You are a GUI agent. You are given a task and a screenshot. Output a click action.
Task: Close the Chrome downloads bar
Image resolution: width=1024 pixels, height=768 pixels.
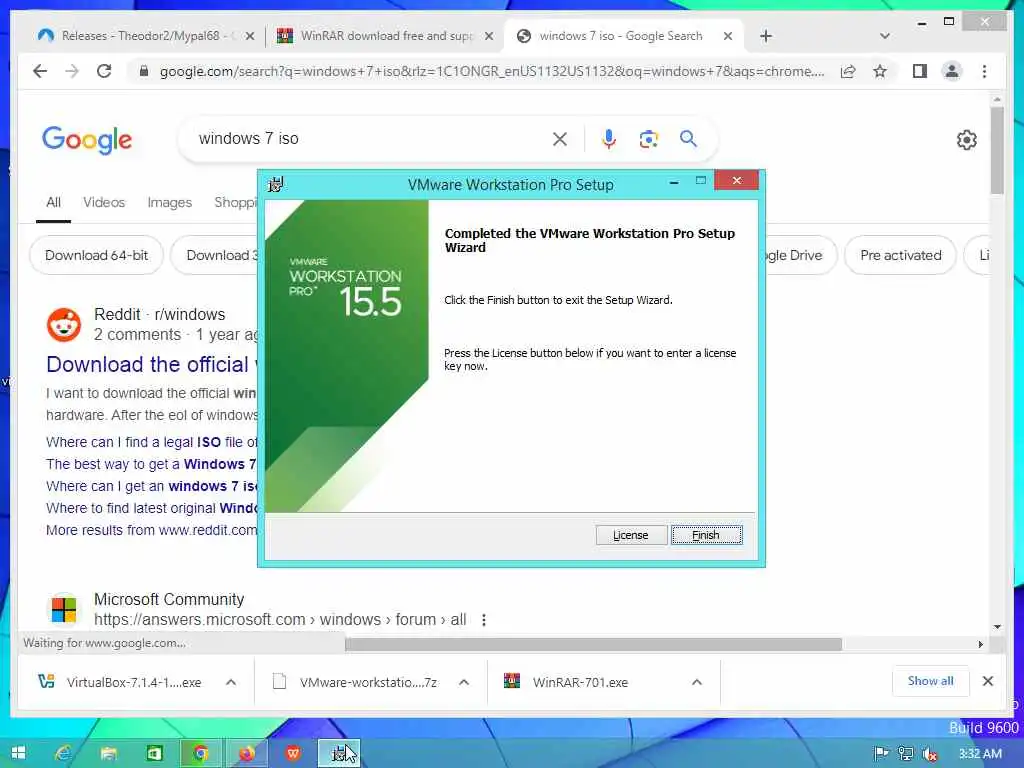[x=988, y=681]
